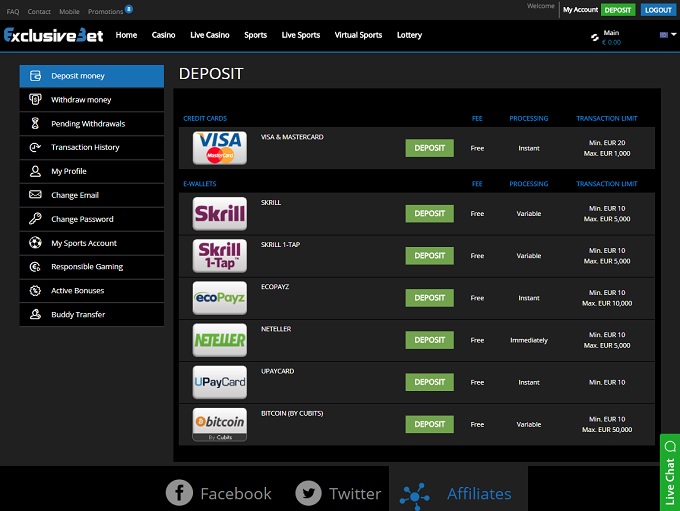
Task: Open Virtual Sports menu item
Action: 358,35
